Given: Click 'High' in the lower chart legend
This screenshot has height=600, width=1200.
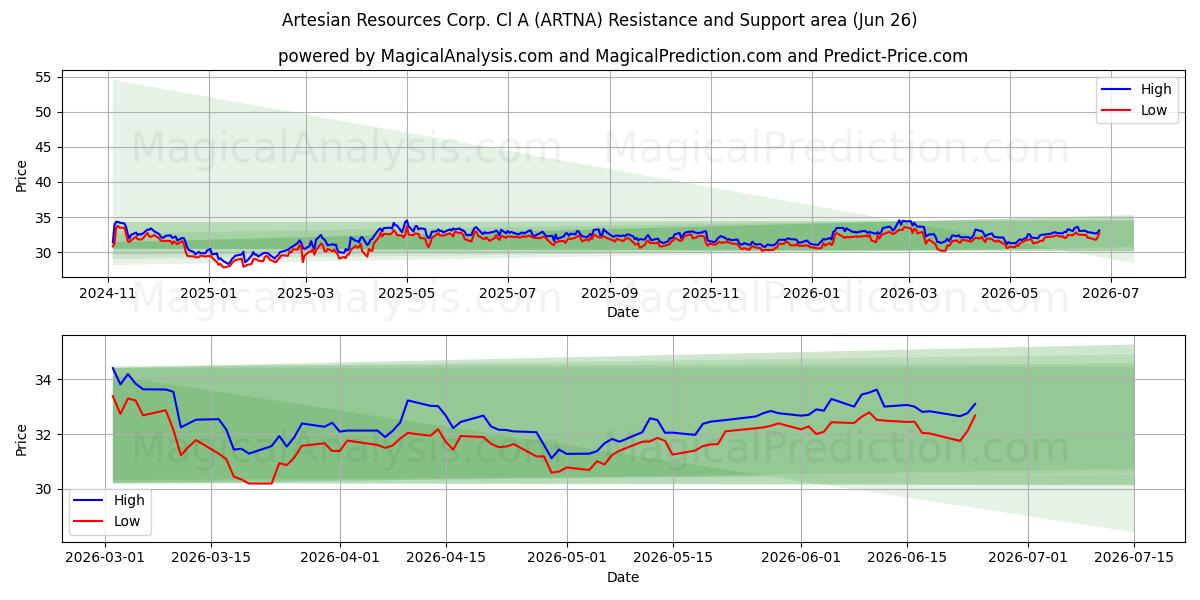Looking at the screenshot, I should tap(129, 500).
